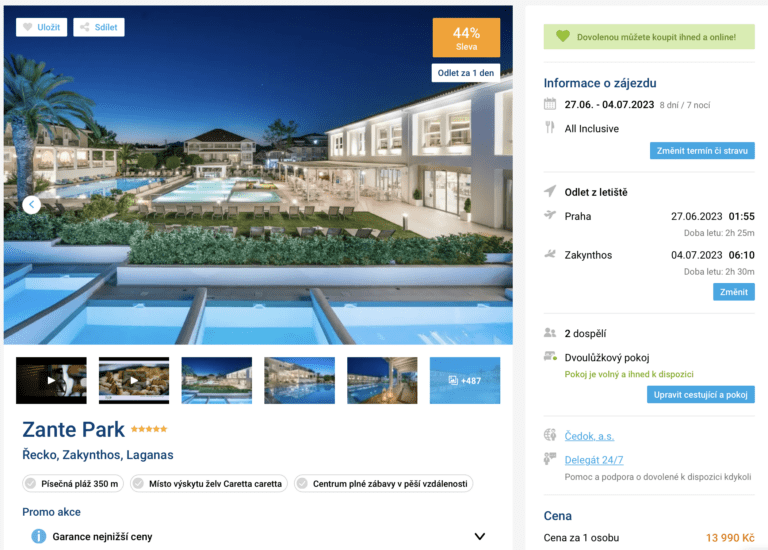Open the Delegát 24/7 link
The width and height of the screenshot is (768, 550).
point(594,460)
